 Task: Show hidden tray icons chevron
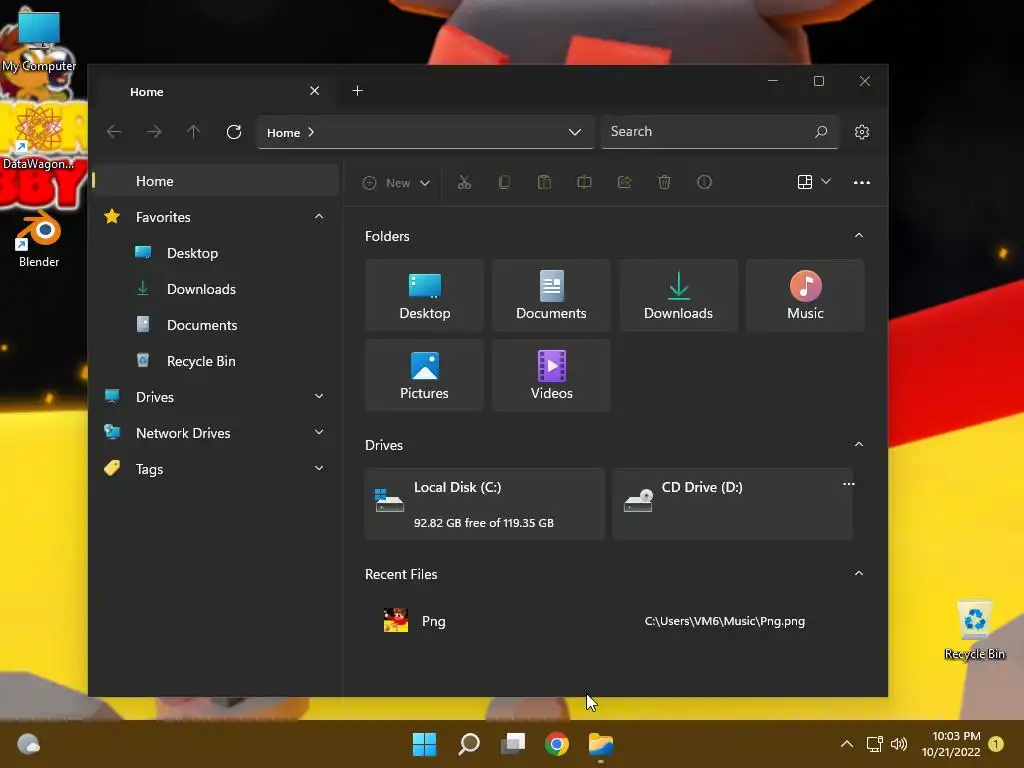click(x=846, y=744)
